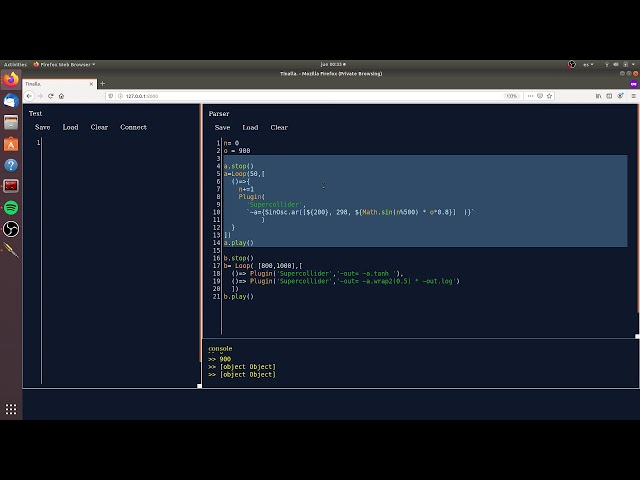Click the SinOsc.ar code on line 10
The image size is (640, 480).
[360, 212]
